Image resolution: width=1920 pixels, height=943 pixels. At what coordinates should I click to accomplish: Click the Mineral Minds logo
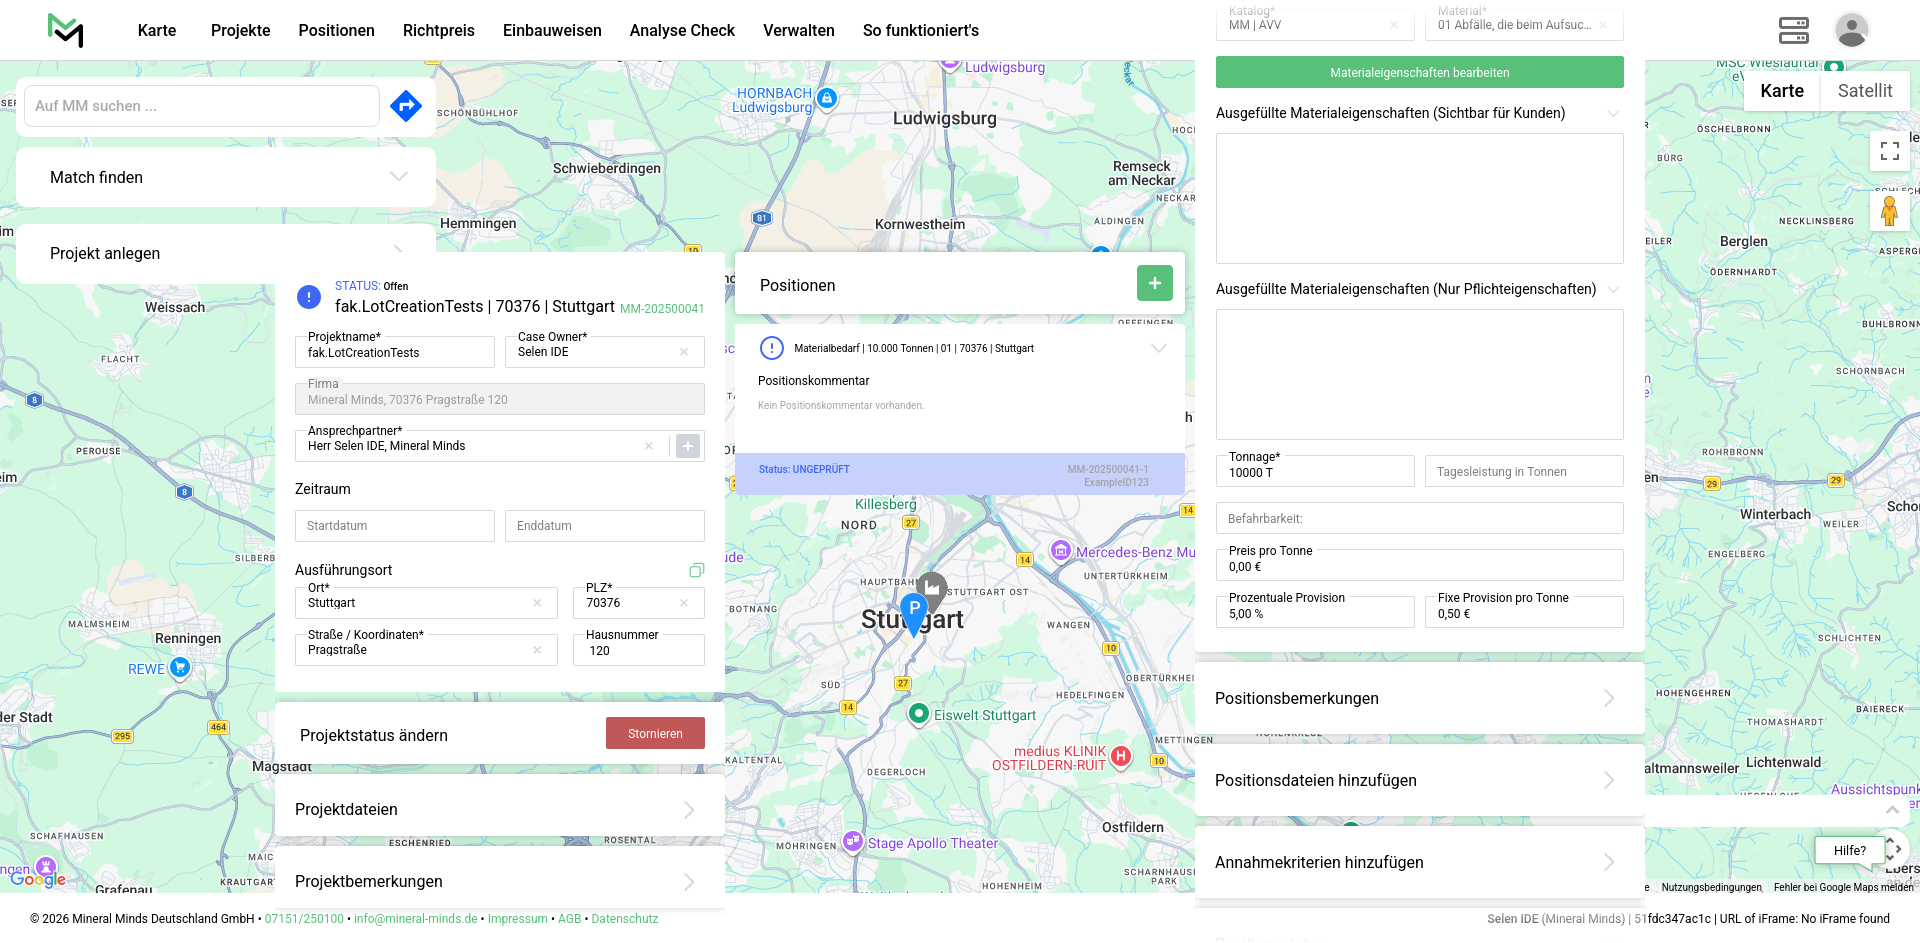click(66, 30)
